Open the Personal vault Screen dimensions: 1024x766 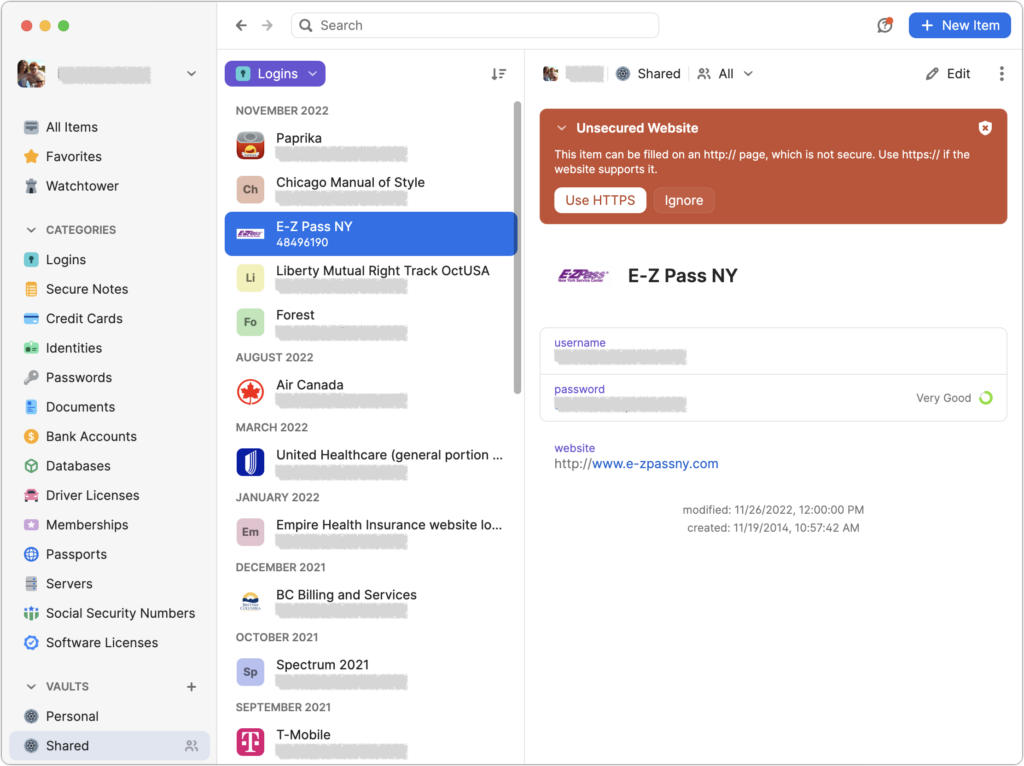[72, 716]
